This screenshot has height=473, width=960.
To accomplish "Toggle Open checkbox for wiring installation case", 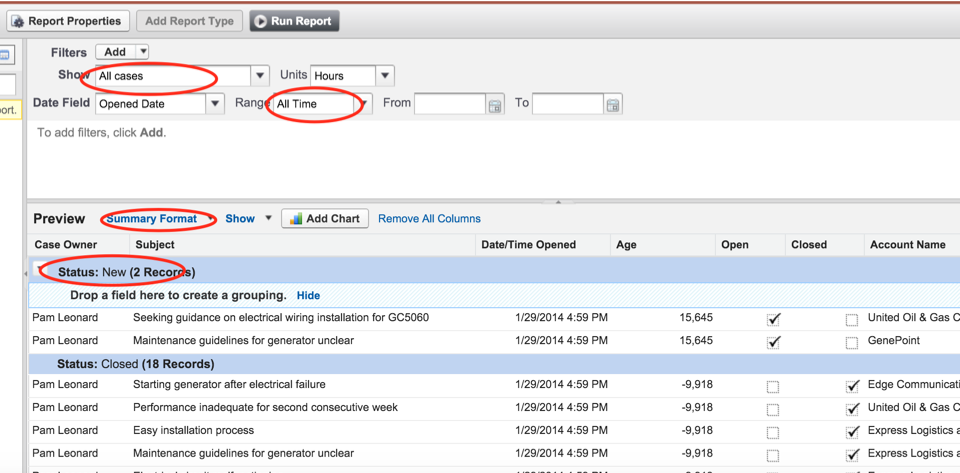I will (773, 319).
